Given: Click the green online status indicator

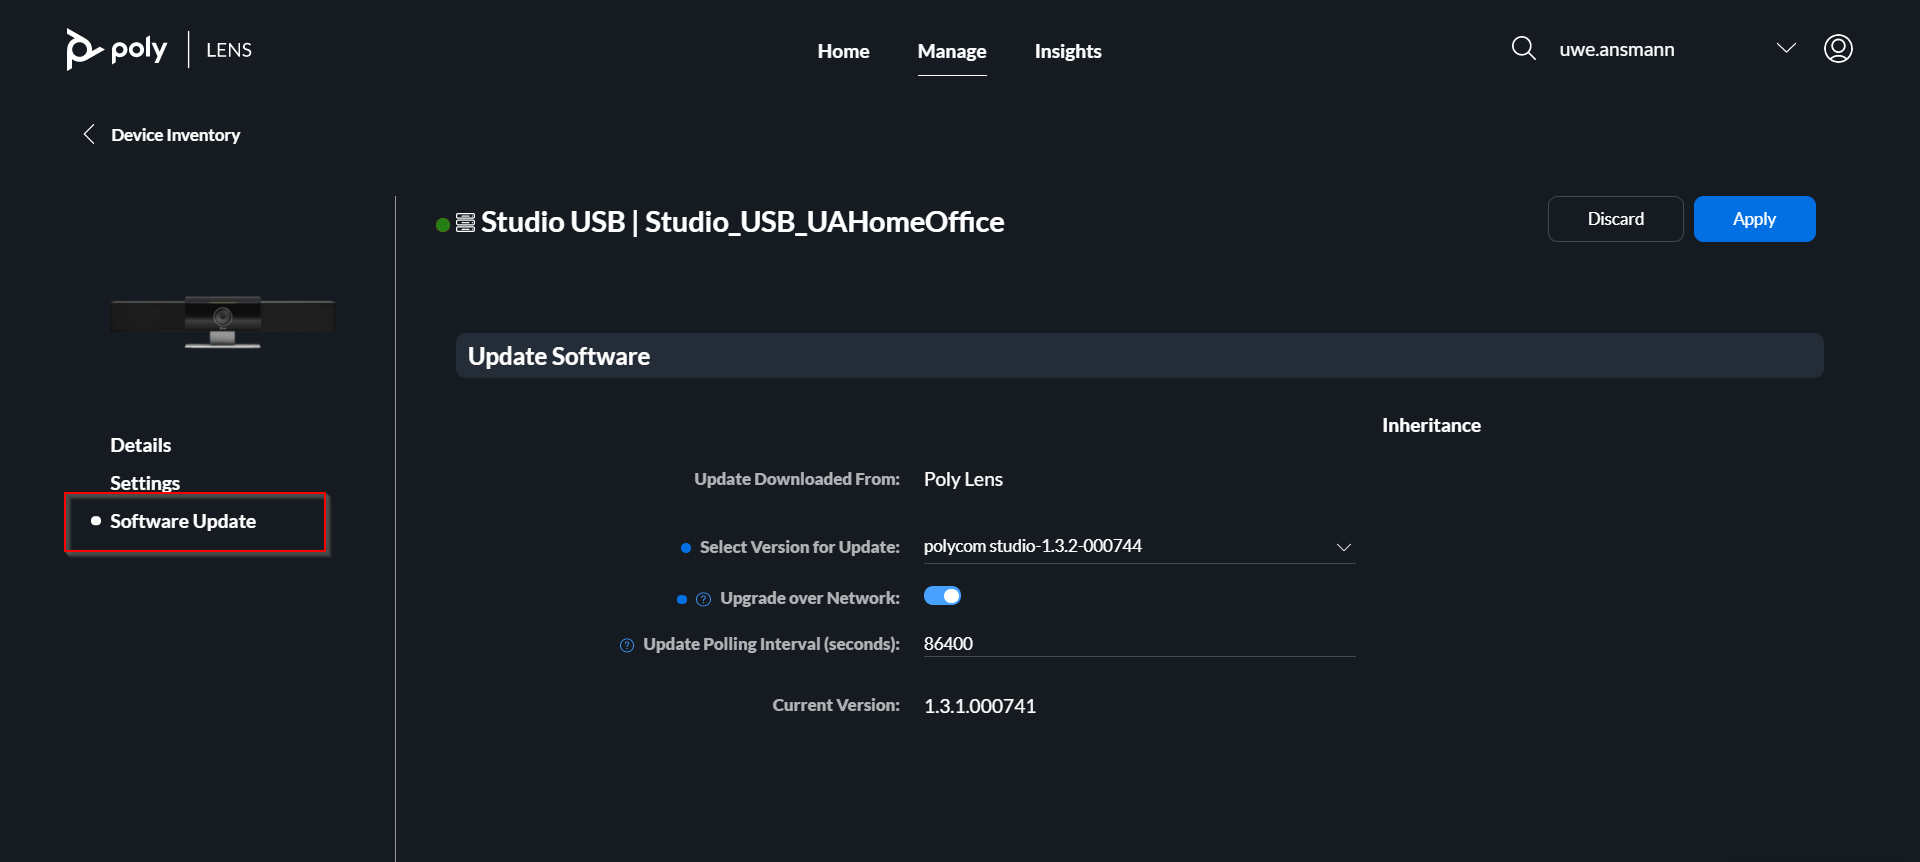Looking at the screenshot, I should pos(443,224).
